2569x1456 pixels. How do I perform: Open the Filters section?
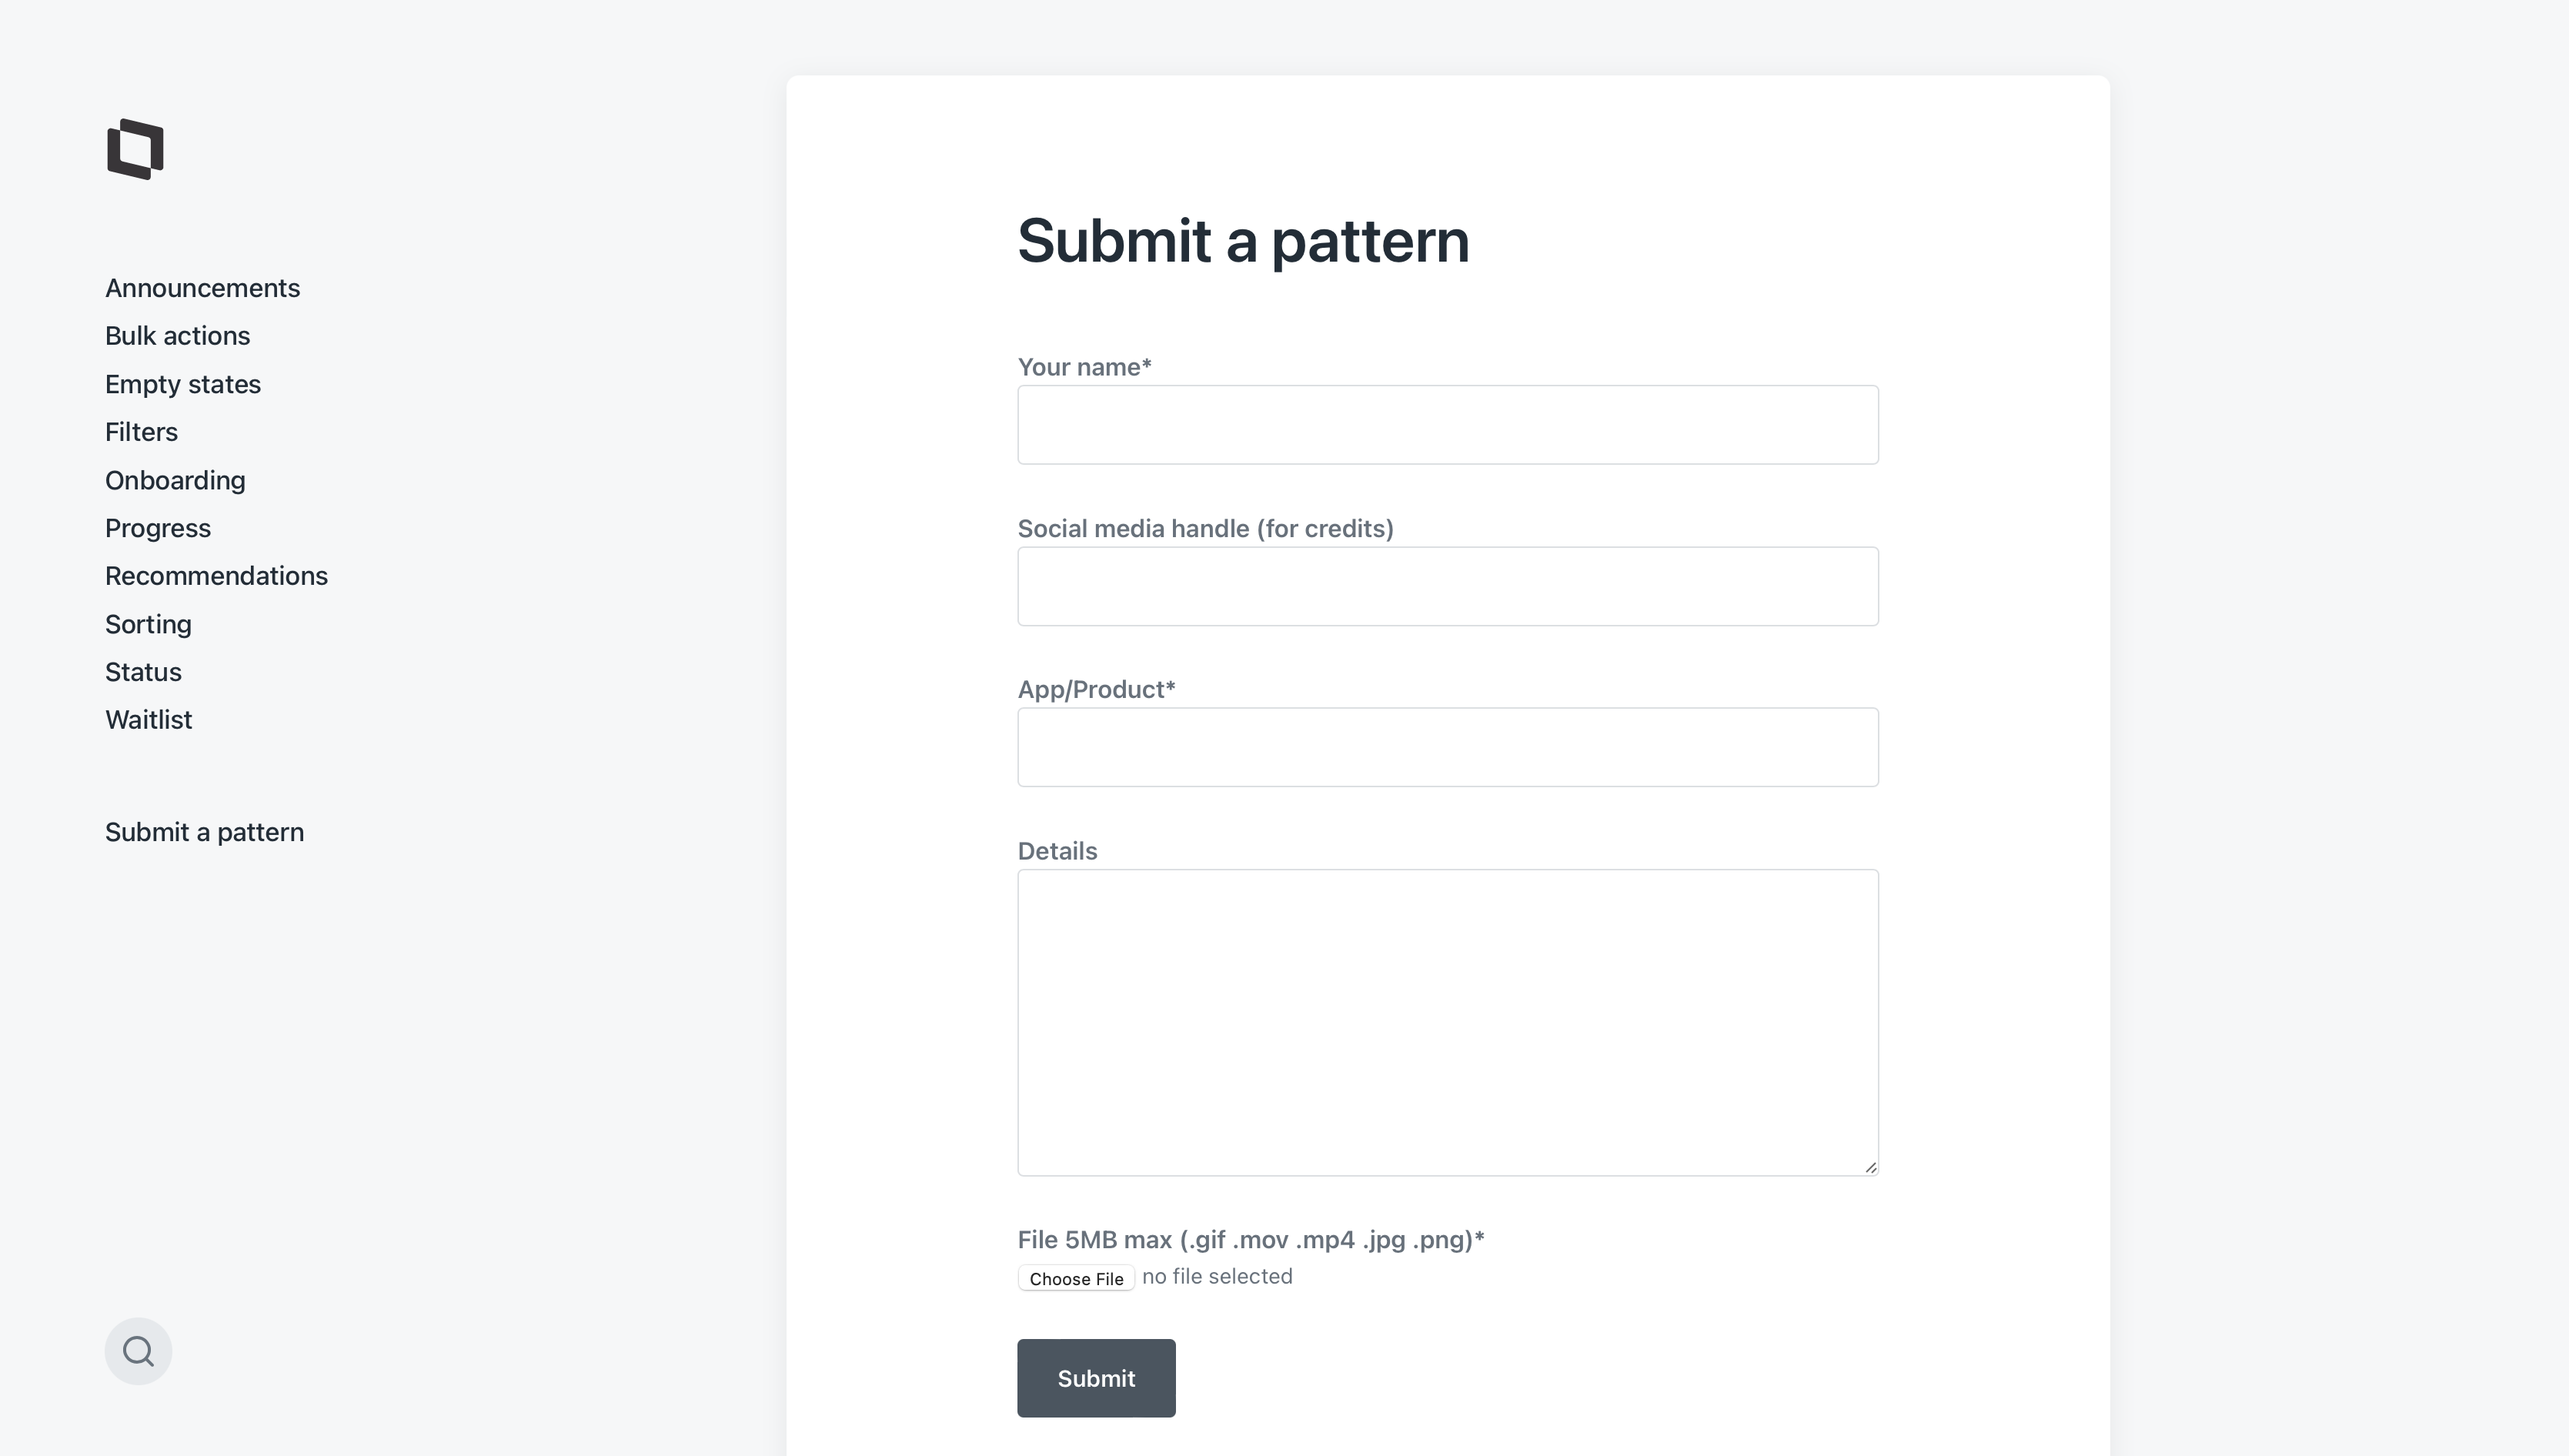tap(141, 432)
